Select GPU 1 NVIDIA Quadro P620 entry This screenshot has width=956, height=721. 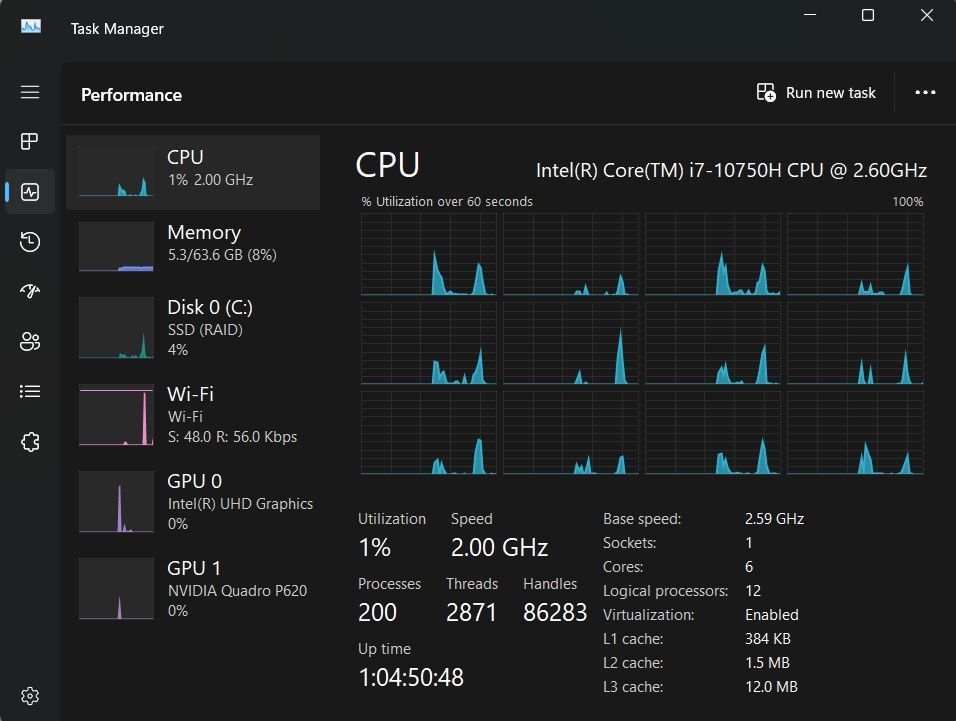tap(193, 589)
